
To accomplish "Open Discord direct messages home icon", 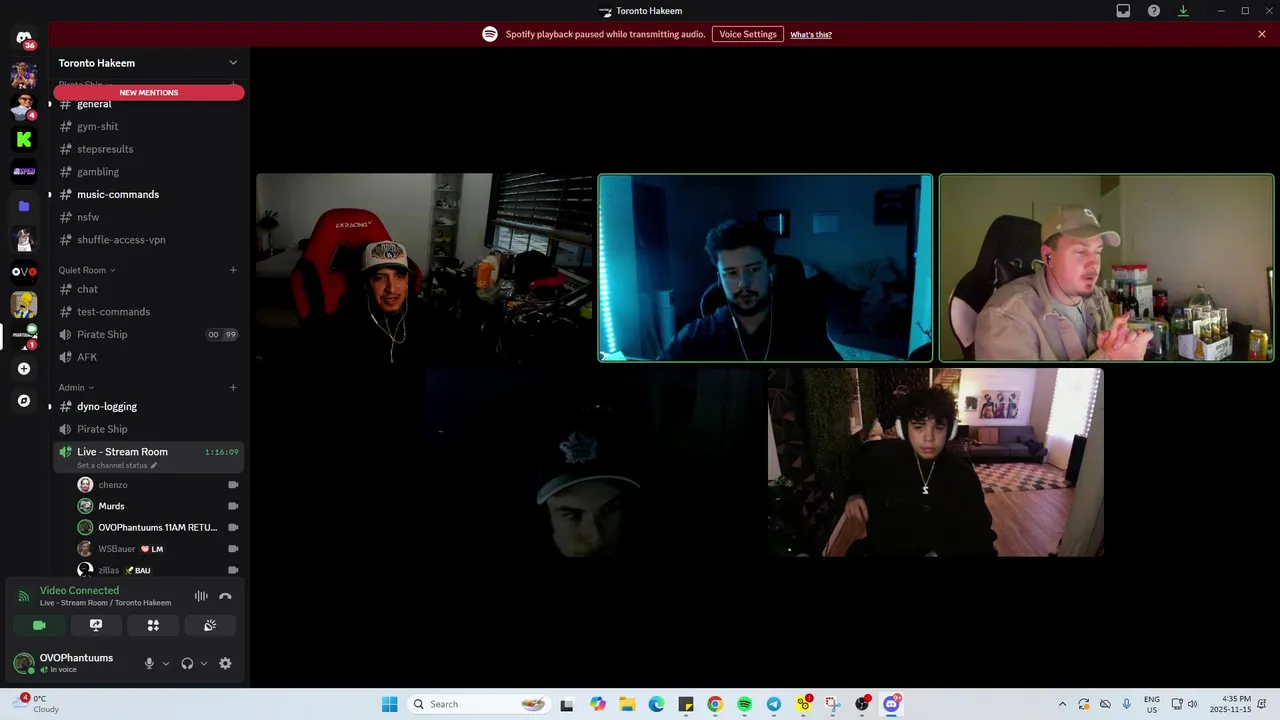I will pyautogui.click(x=24, y=39).
